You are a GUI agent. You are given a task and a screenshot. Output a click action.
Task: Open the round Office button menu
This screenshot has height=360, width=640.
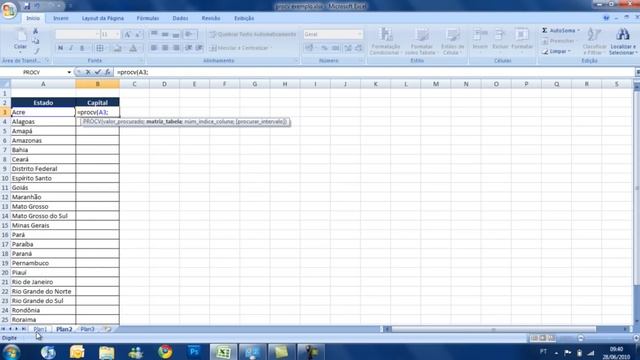click(9, 9)
